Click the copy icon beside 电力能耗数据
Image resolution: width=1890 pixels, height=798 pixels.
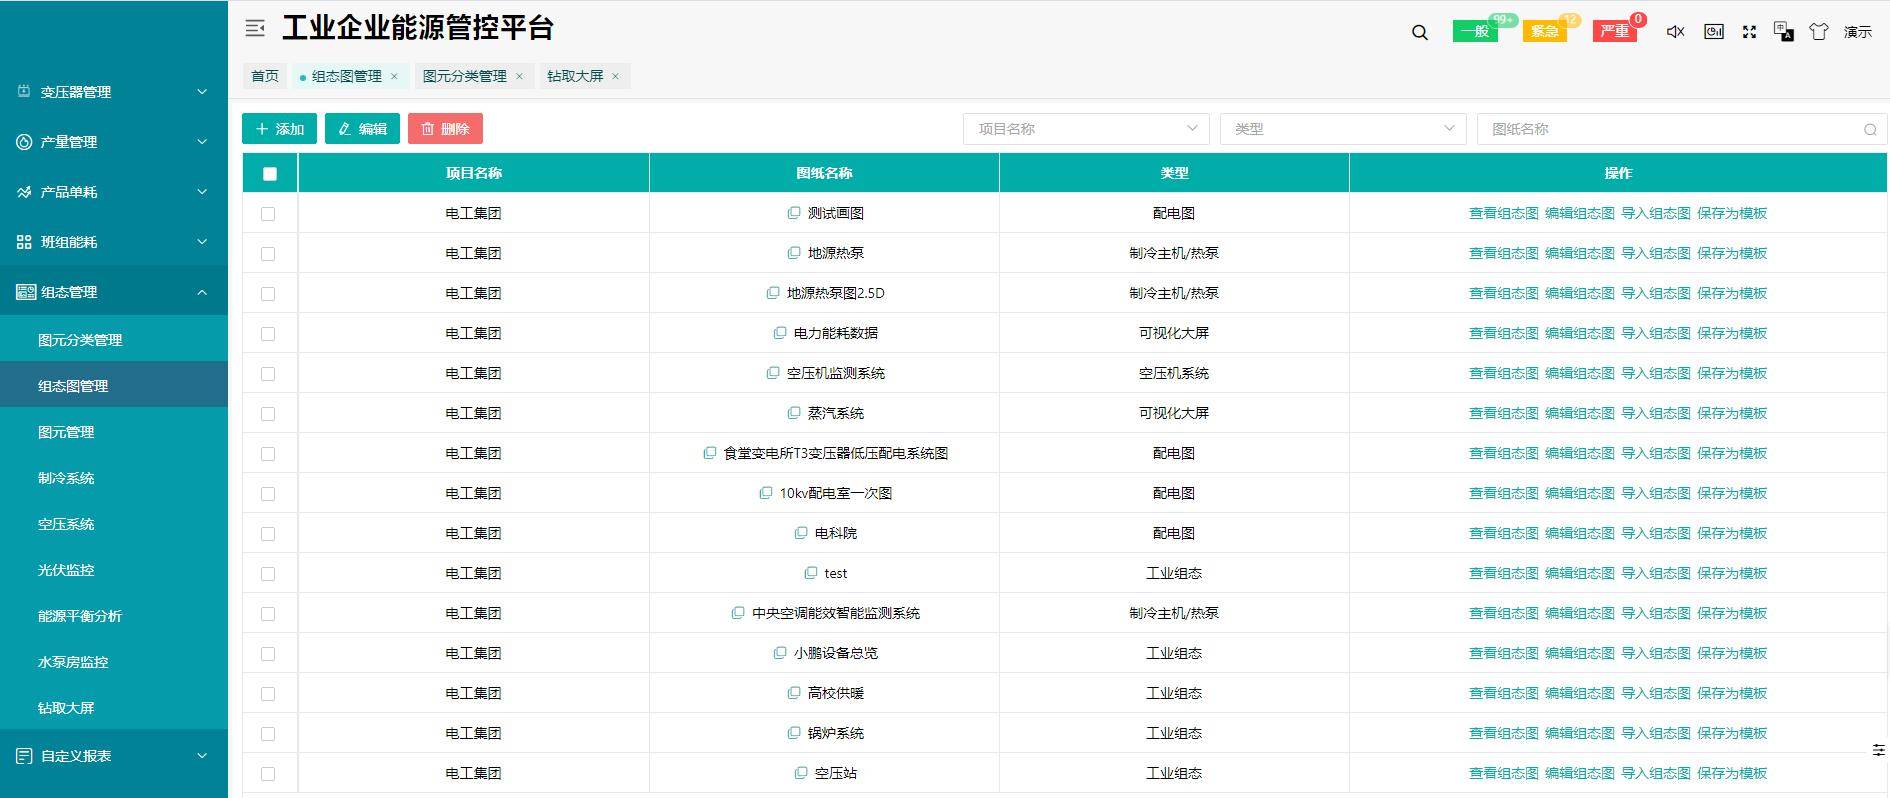coord(780,333)
